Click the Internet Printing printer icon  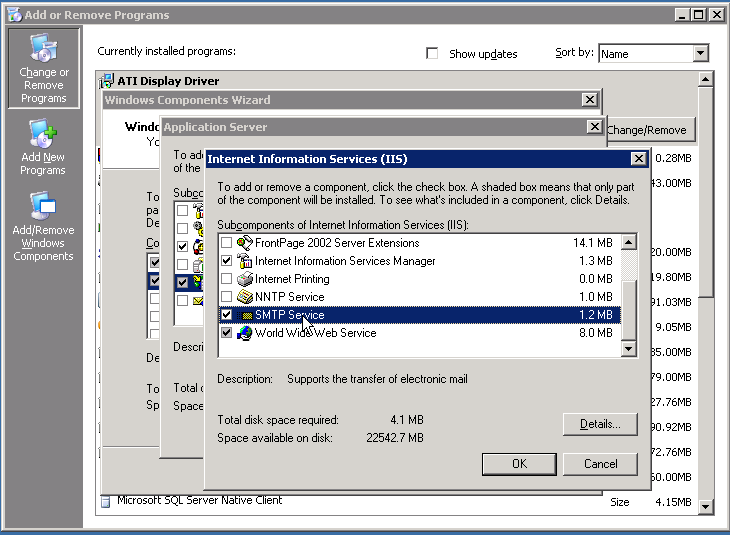coord(244,279)
